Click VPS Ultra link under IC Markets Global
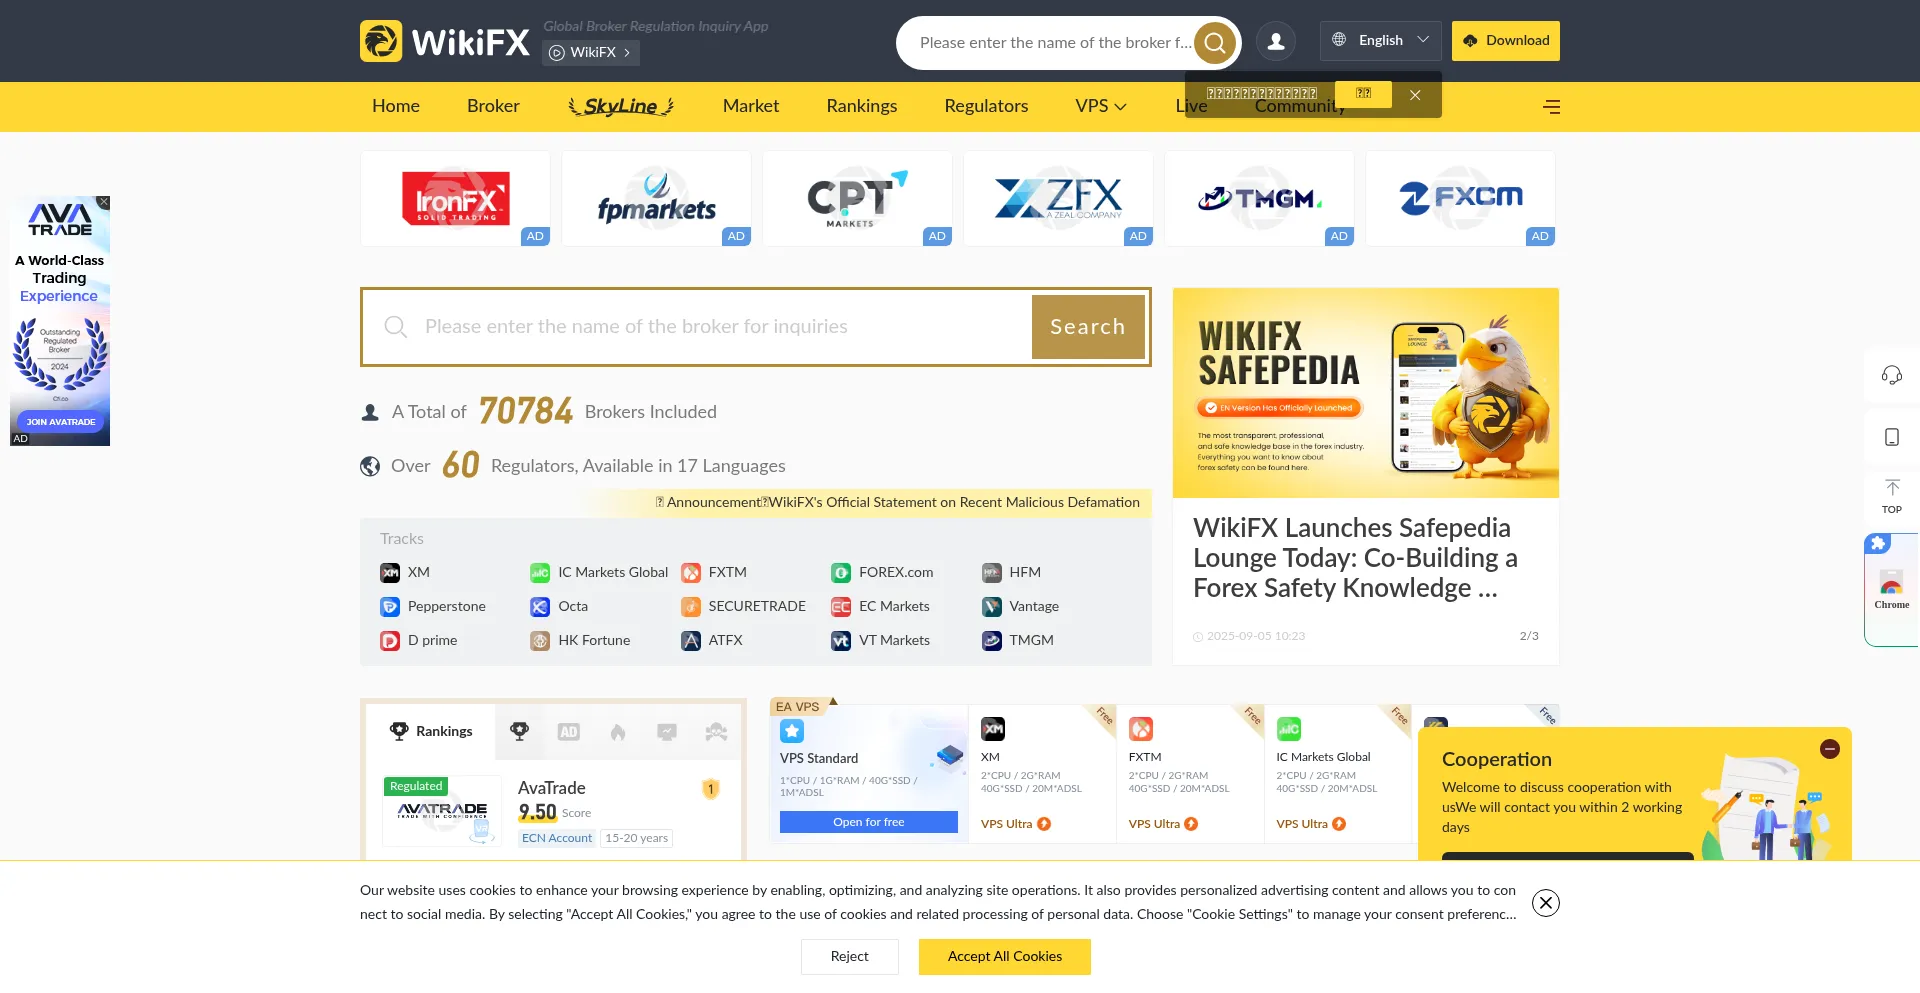 click(1311, 824)
